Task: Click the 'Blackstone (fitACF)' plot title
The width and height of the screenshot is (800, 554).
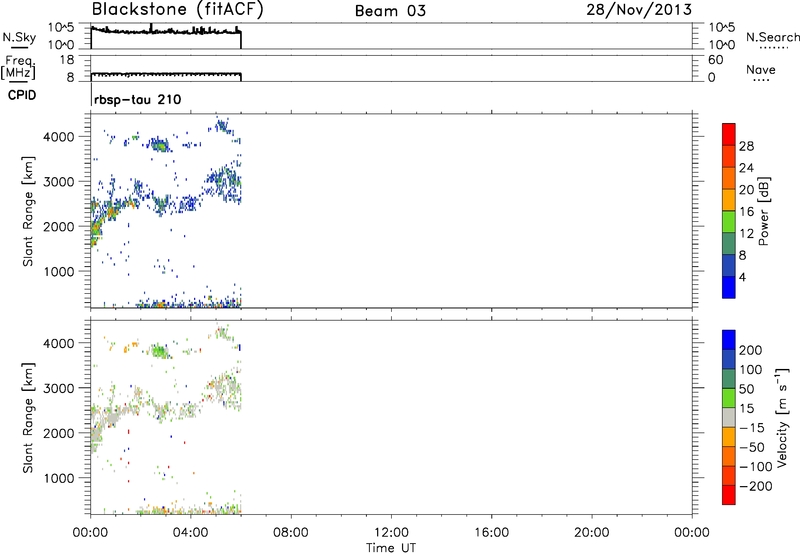Action: (x=177, y=10)
